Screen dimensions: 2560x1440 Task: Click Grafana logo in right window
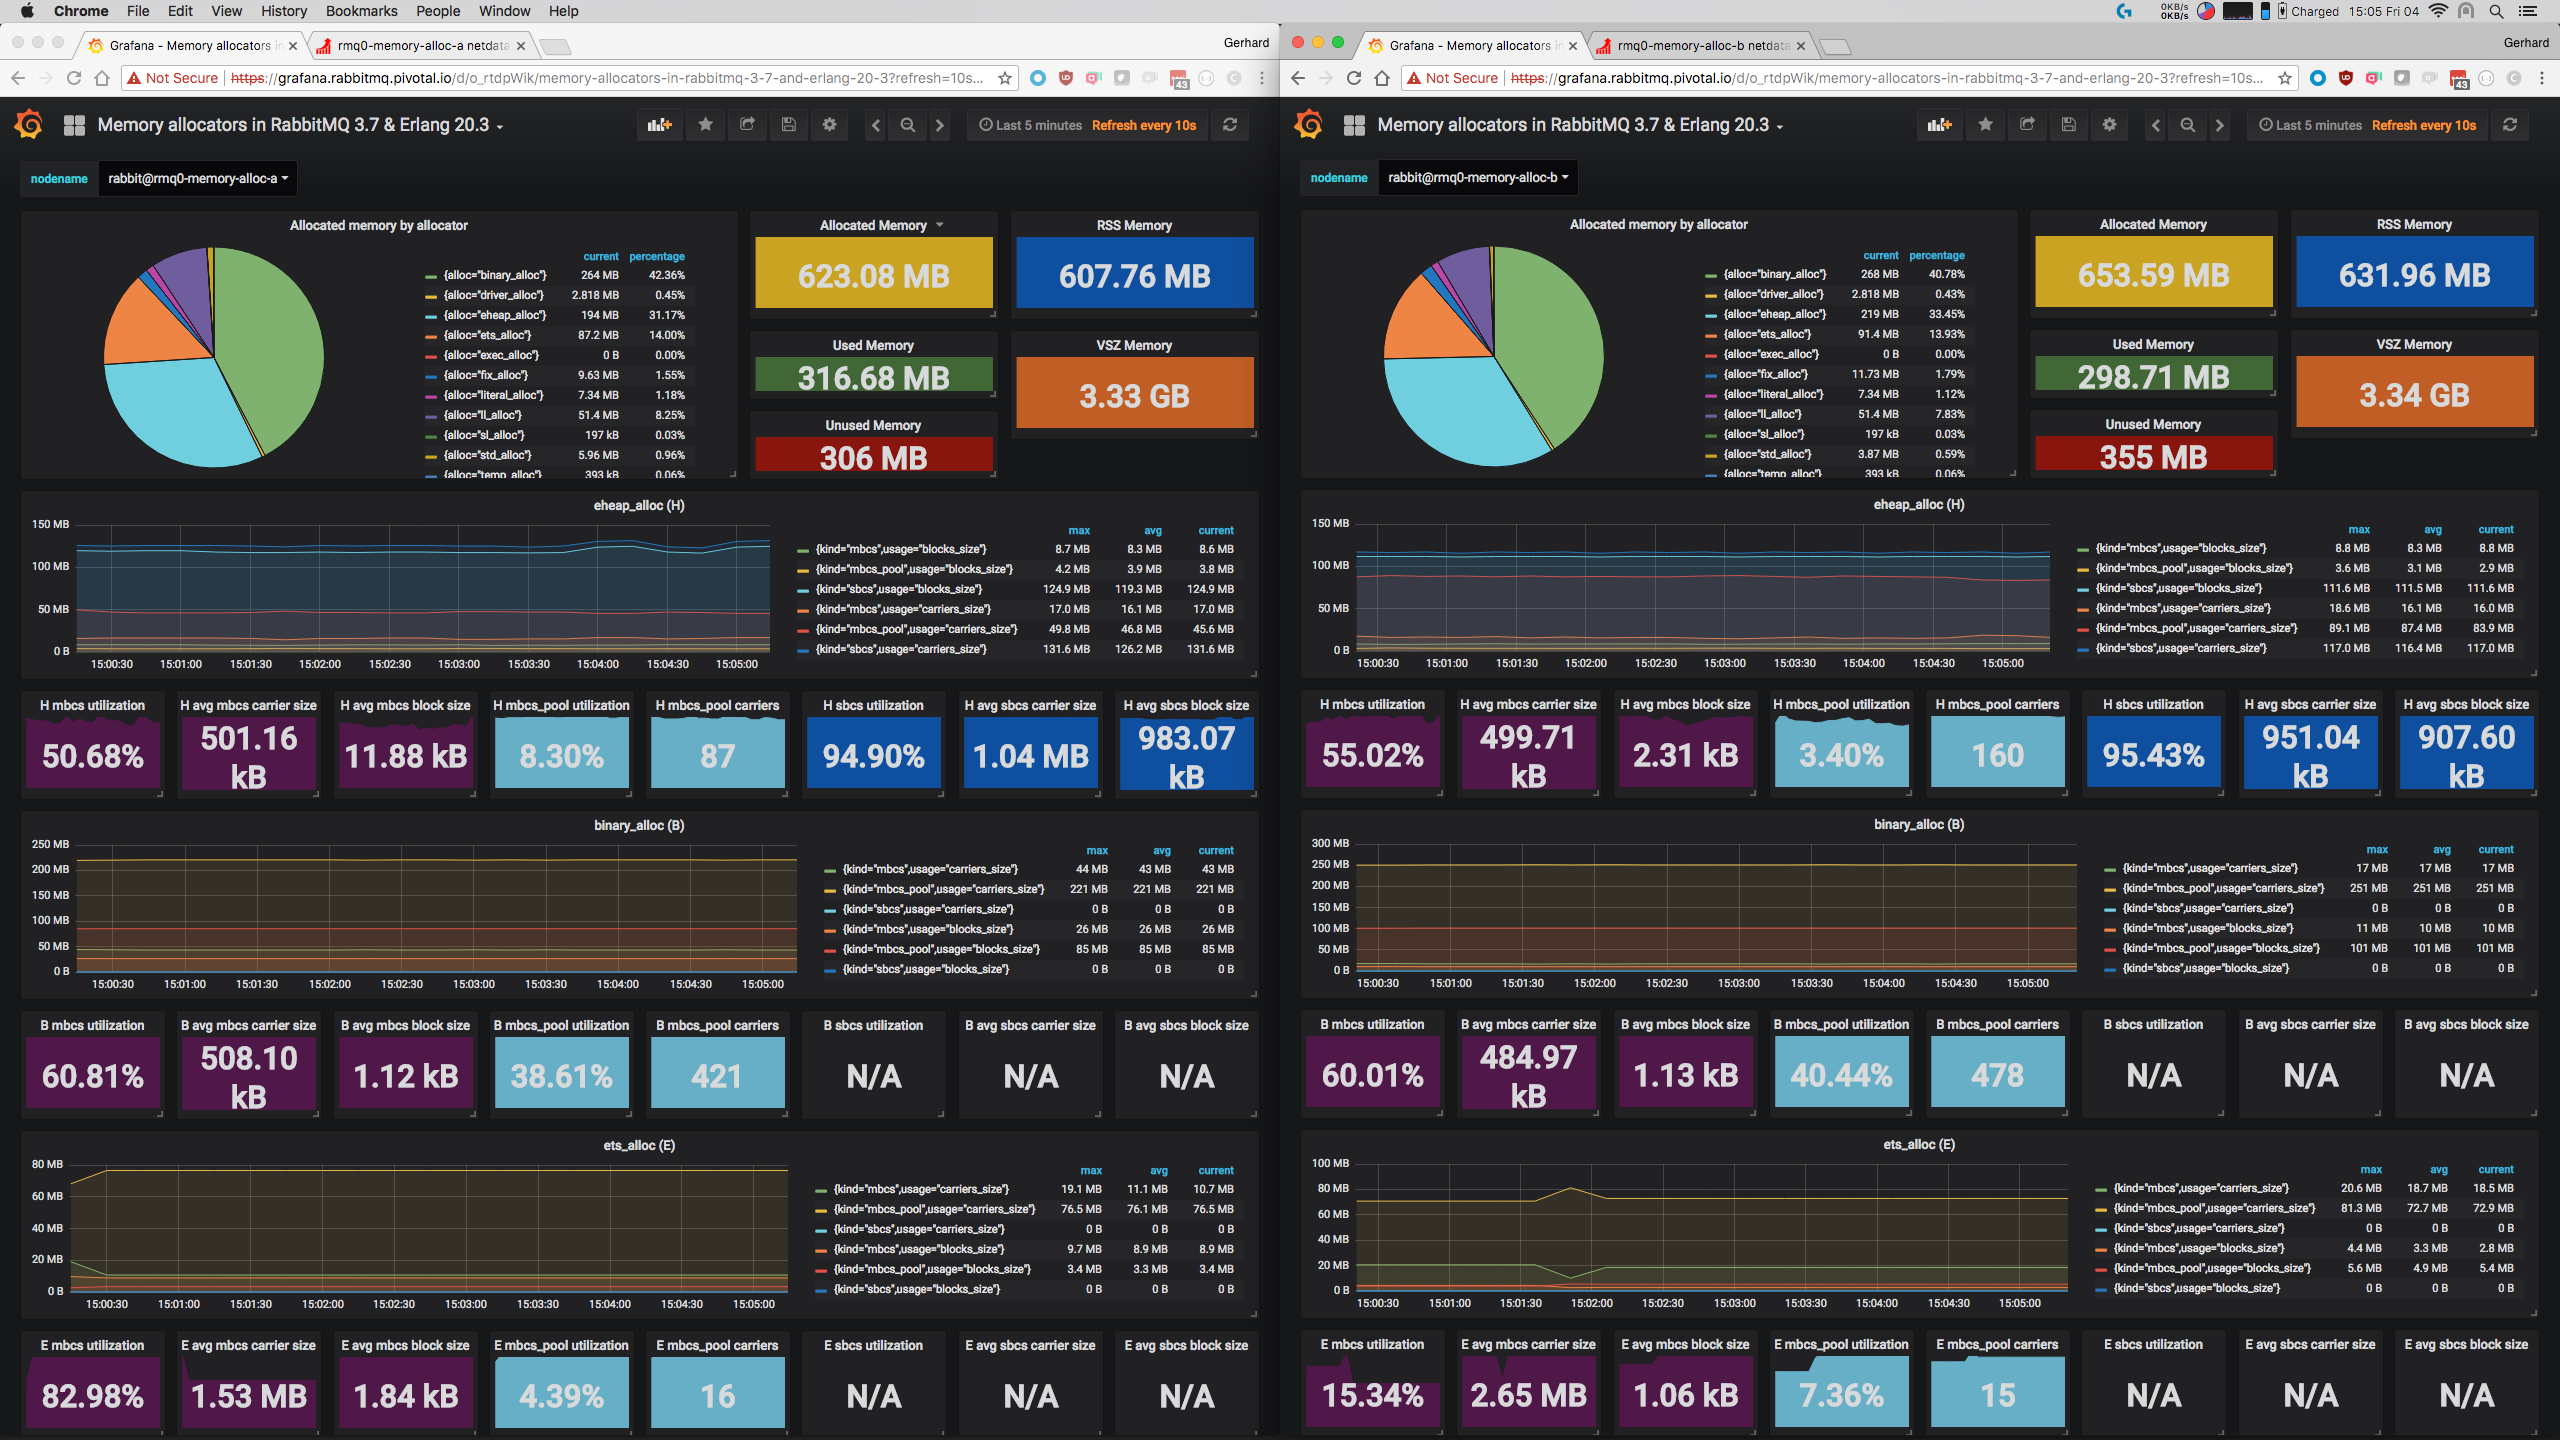pyautogui.click(x=1309, y=125)
